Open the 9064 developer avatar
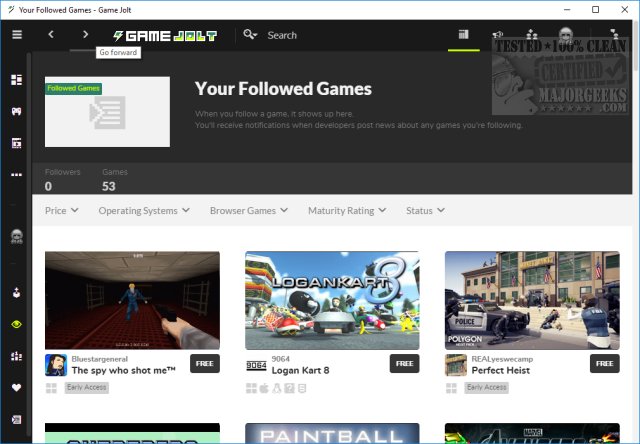The height and width of the screenshot is (444, 640). coord(256,365)
